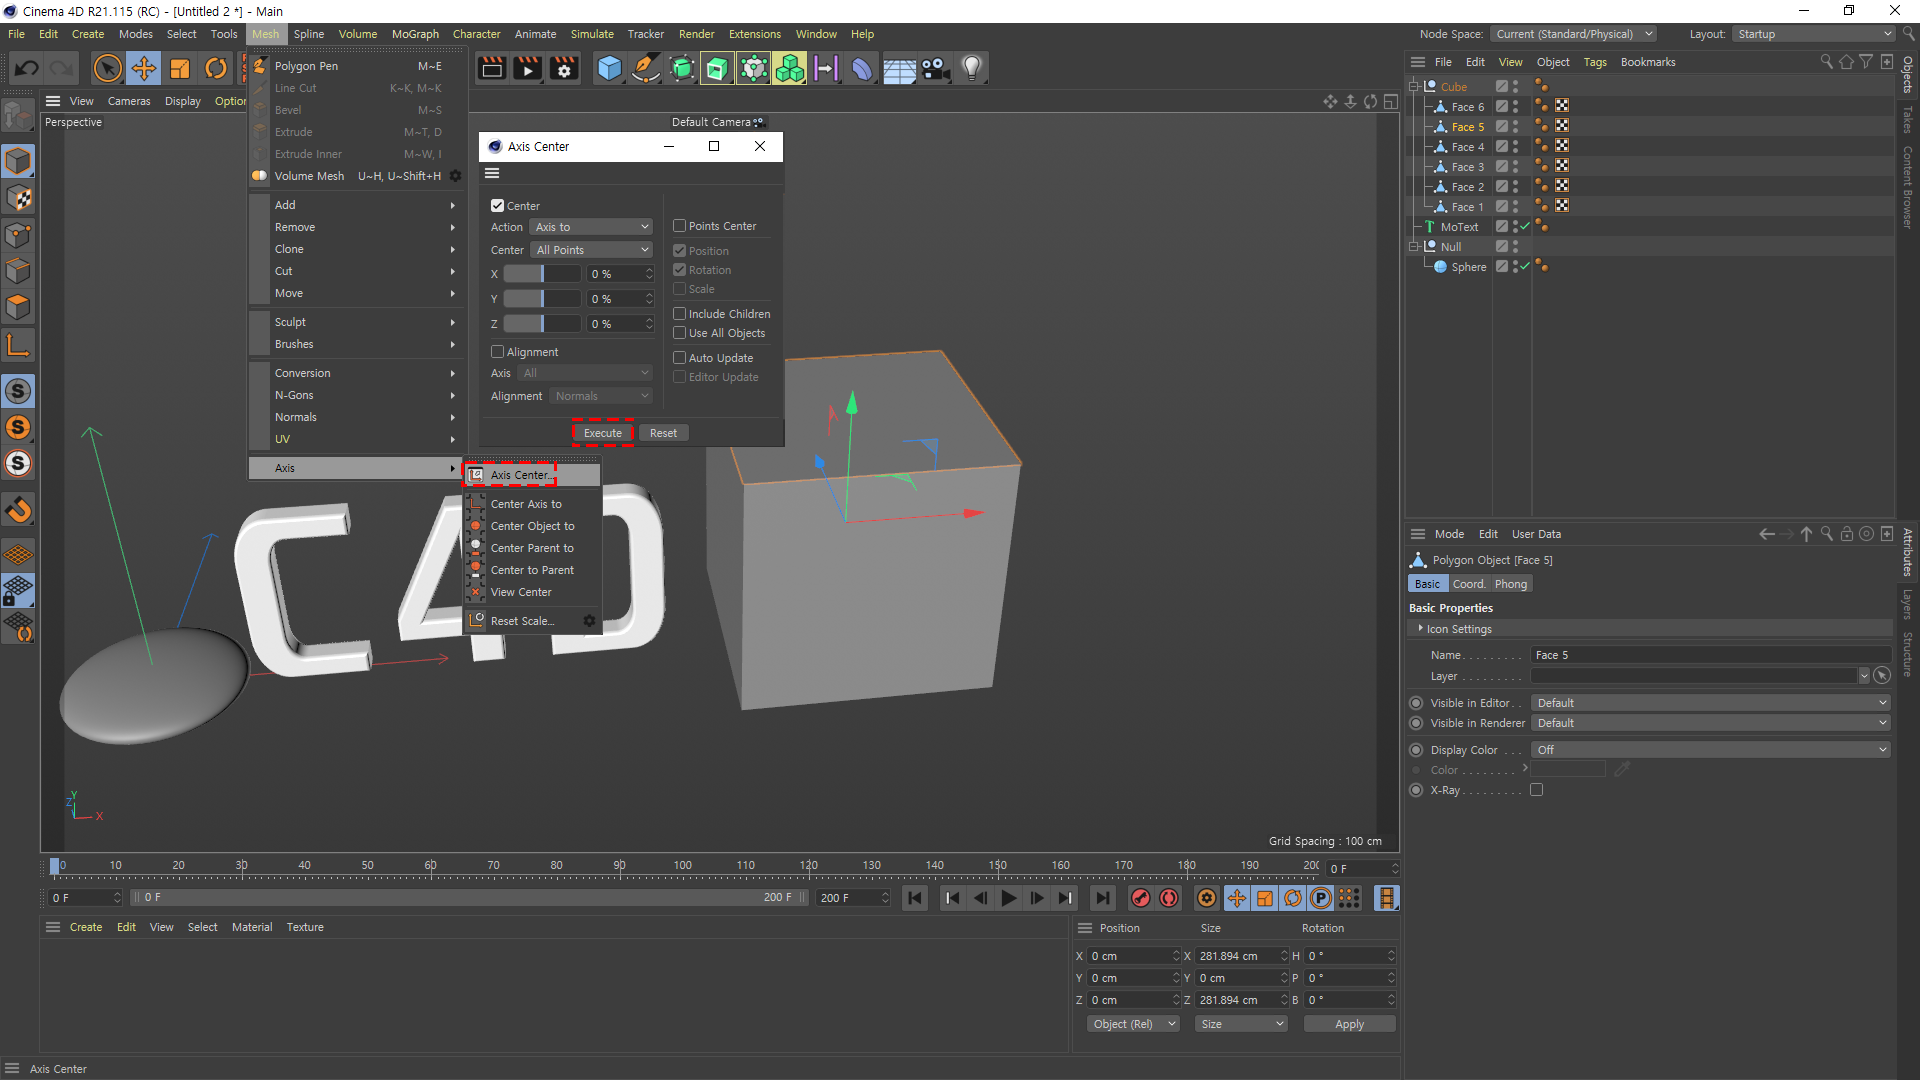
Task: Add a Light object via bulb icon
Action: [971, 68]
